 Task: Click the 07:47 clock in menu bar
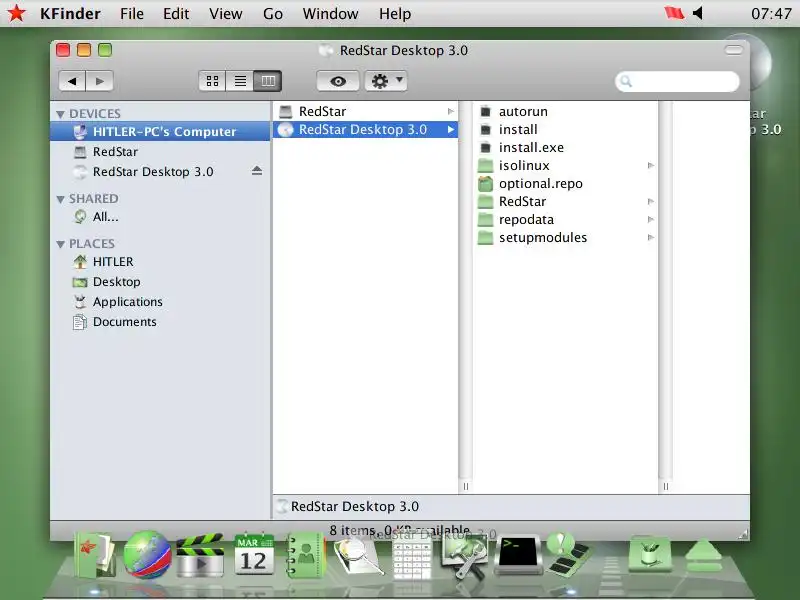tap(771, 14)
